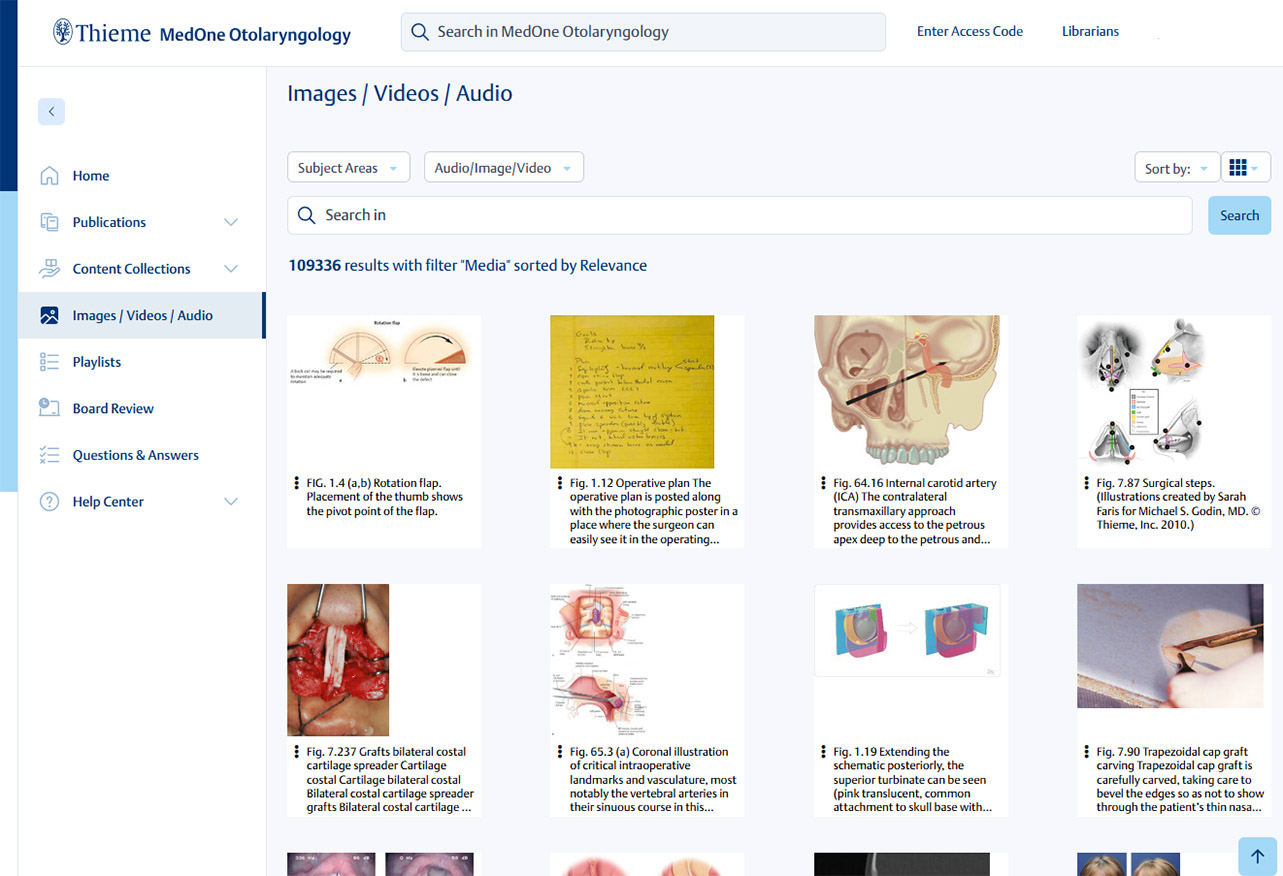The height and width of the screenshot is (876, 1283).
Task: Expand the Help Center chevron
Action: click(x=231, y=502)
